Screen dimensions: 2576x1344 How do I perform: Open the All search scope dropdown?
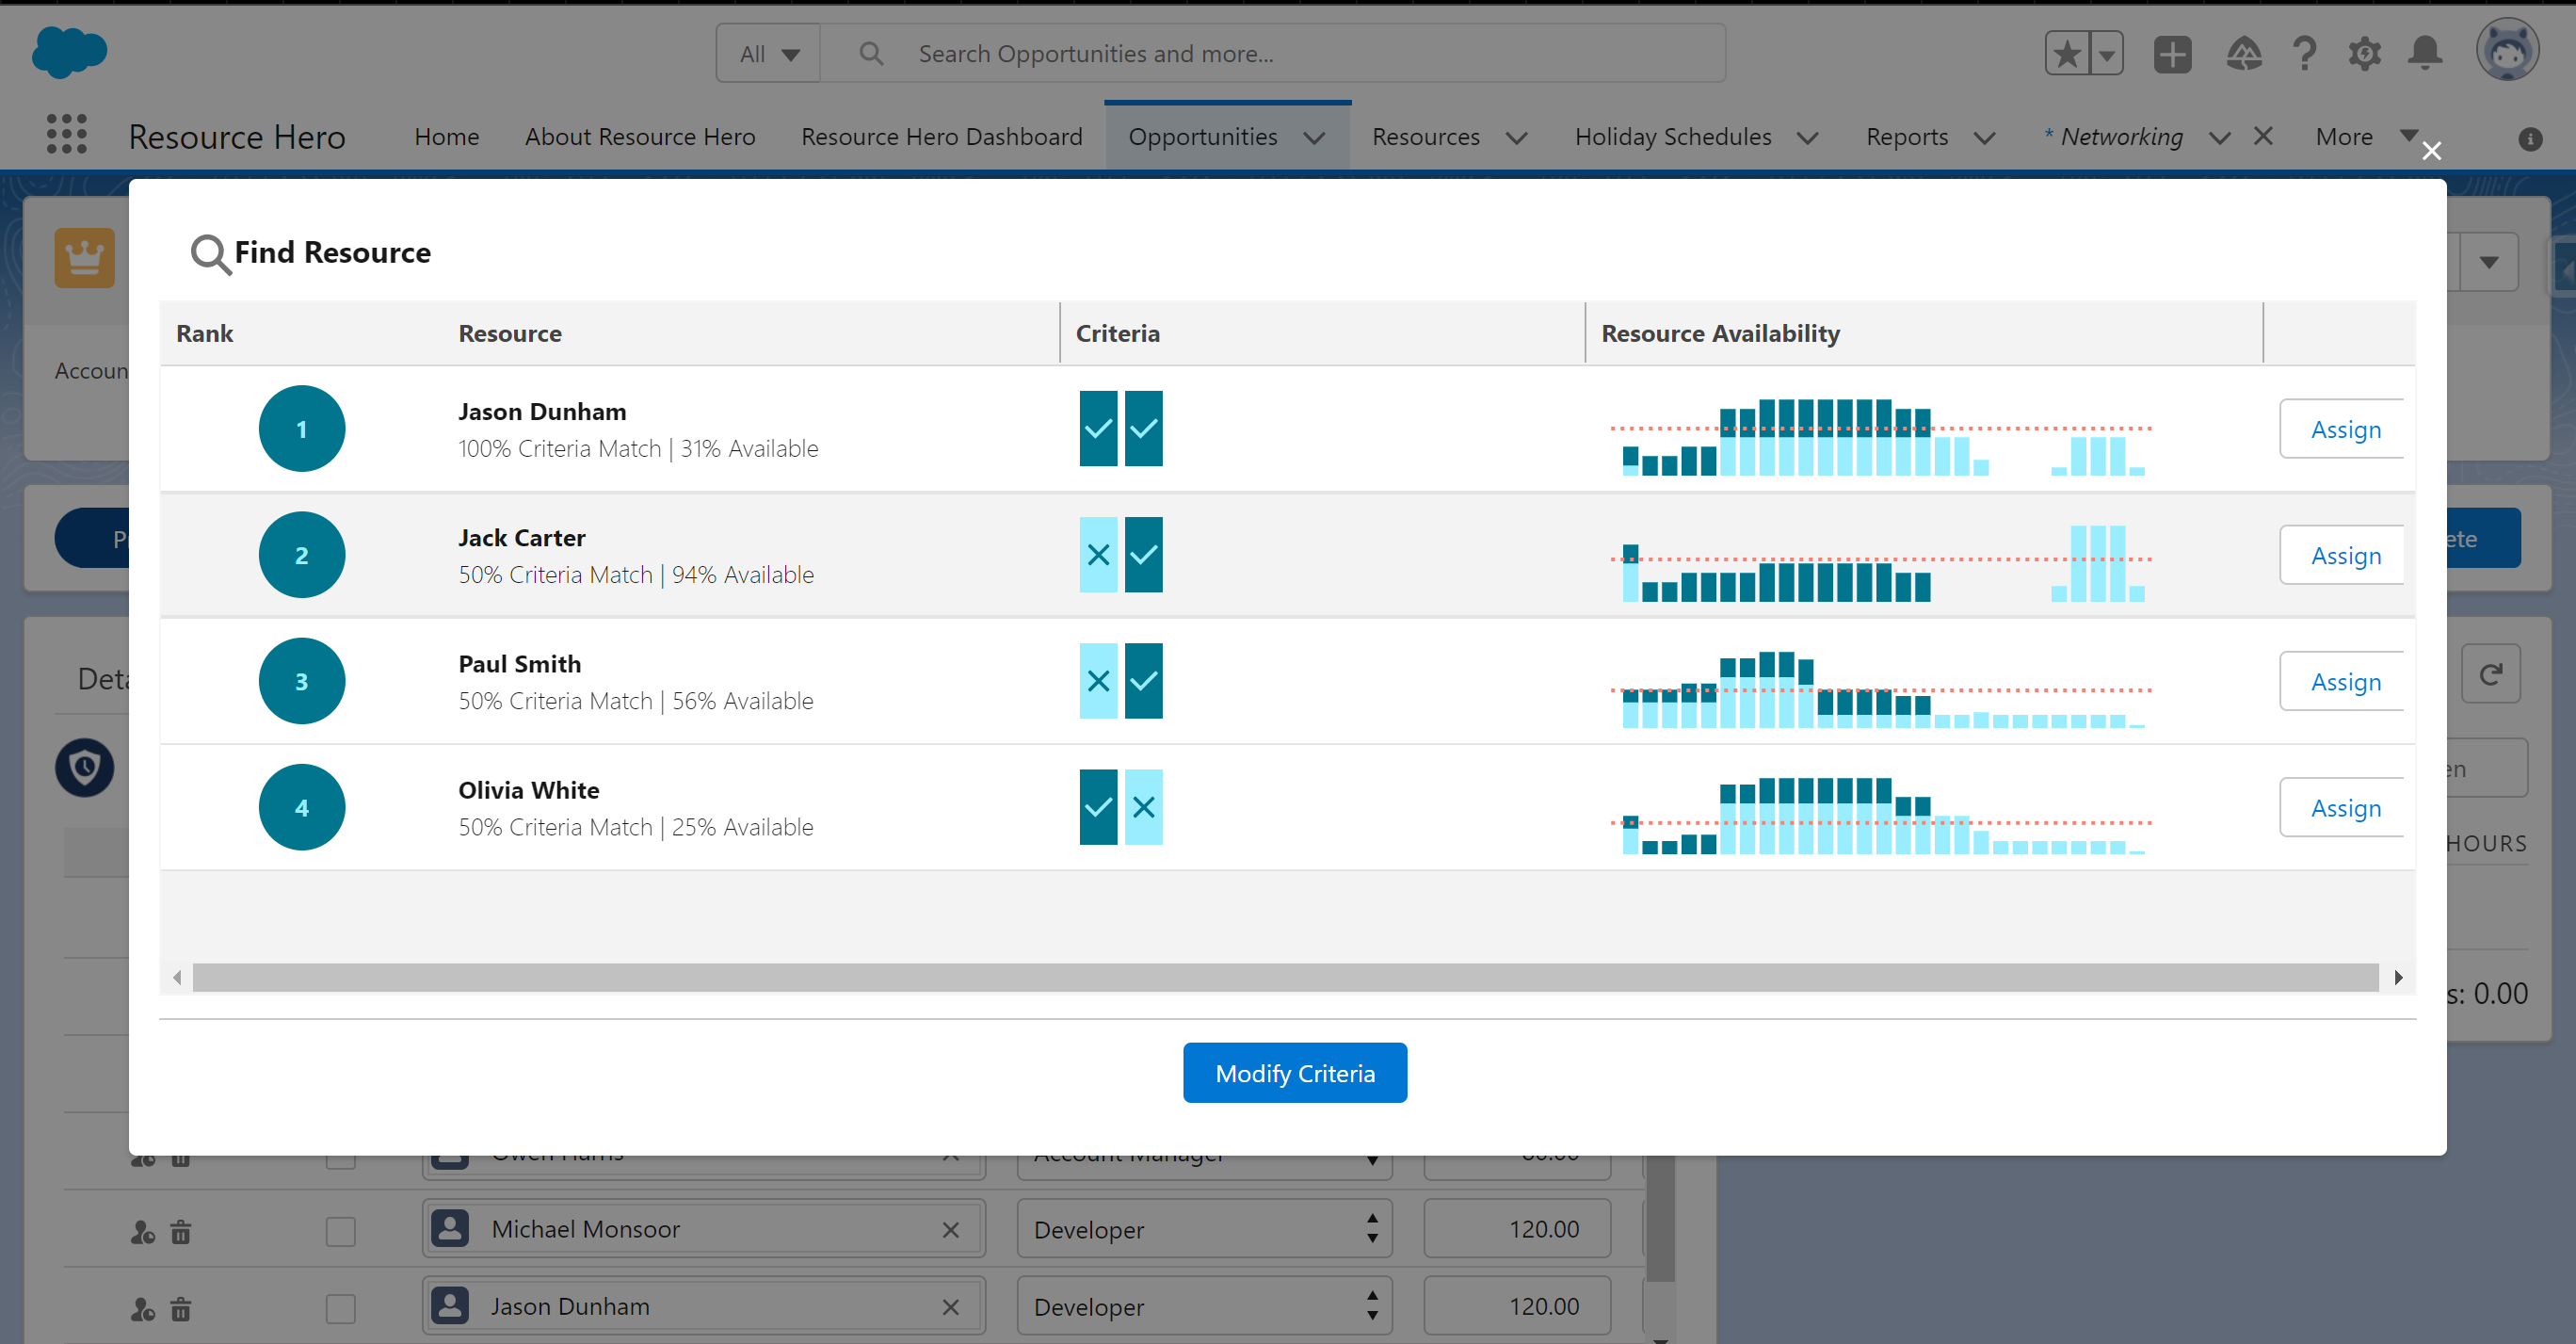point(768,53)
